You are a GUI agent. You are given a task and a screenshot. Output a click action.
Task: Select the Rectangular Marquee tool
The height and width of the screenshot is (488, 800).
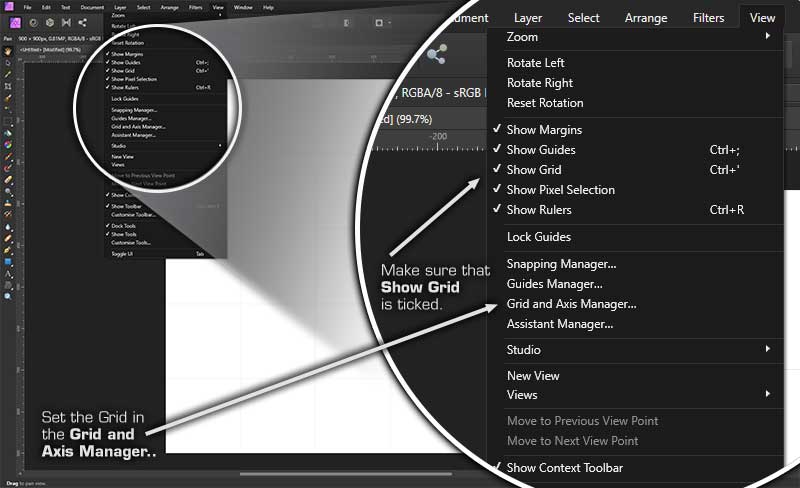(x=8, y=121)
